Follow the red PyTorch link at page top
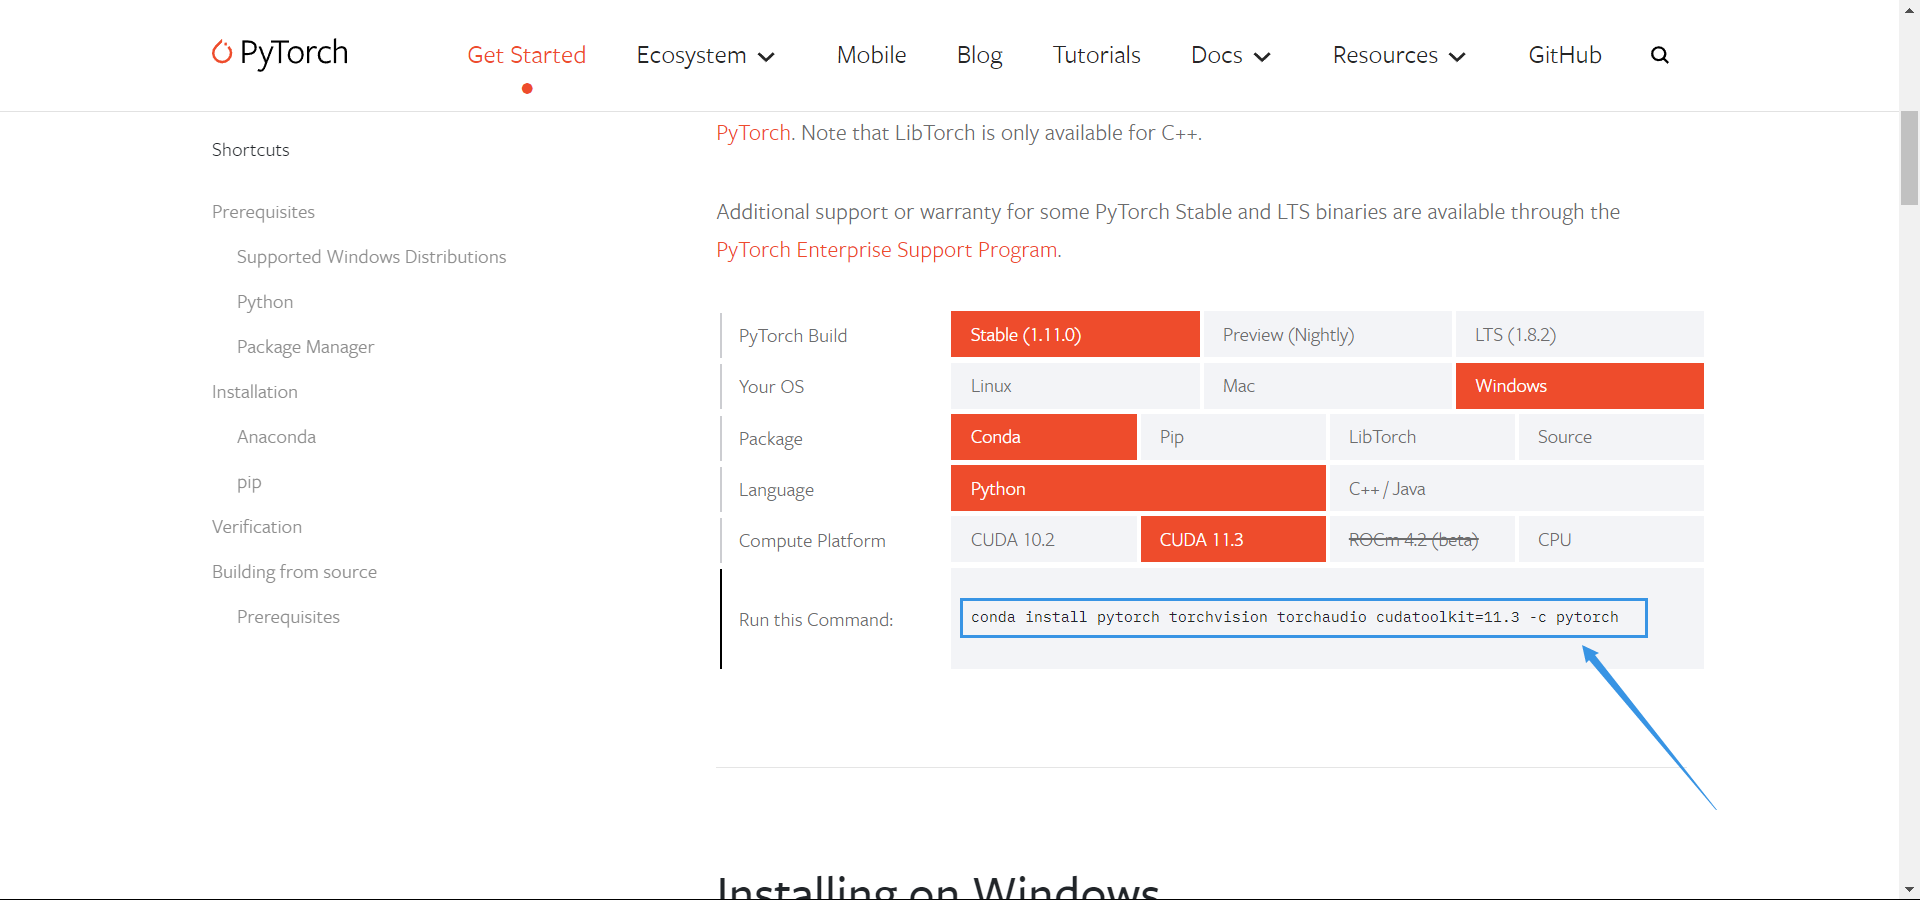Viewport: 1920px width, 900px height. [753, 133]
